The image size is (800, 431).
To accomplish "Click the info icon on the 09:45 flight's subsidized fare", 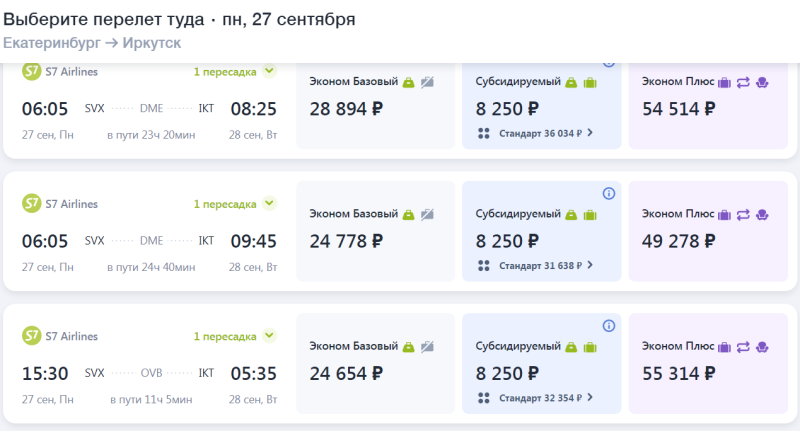I will (609, 193).
